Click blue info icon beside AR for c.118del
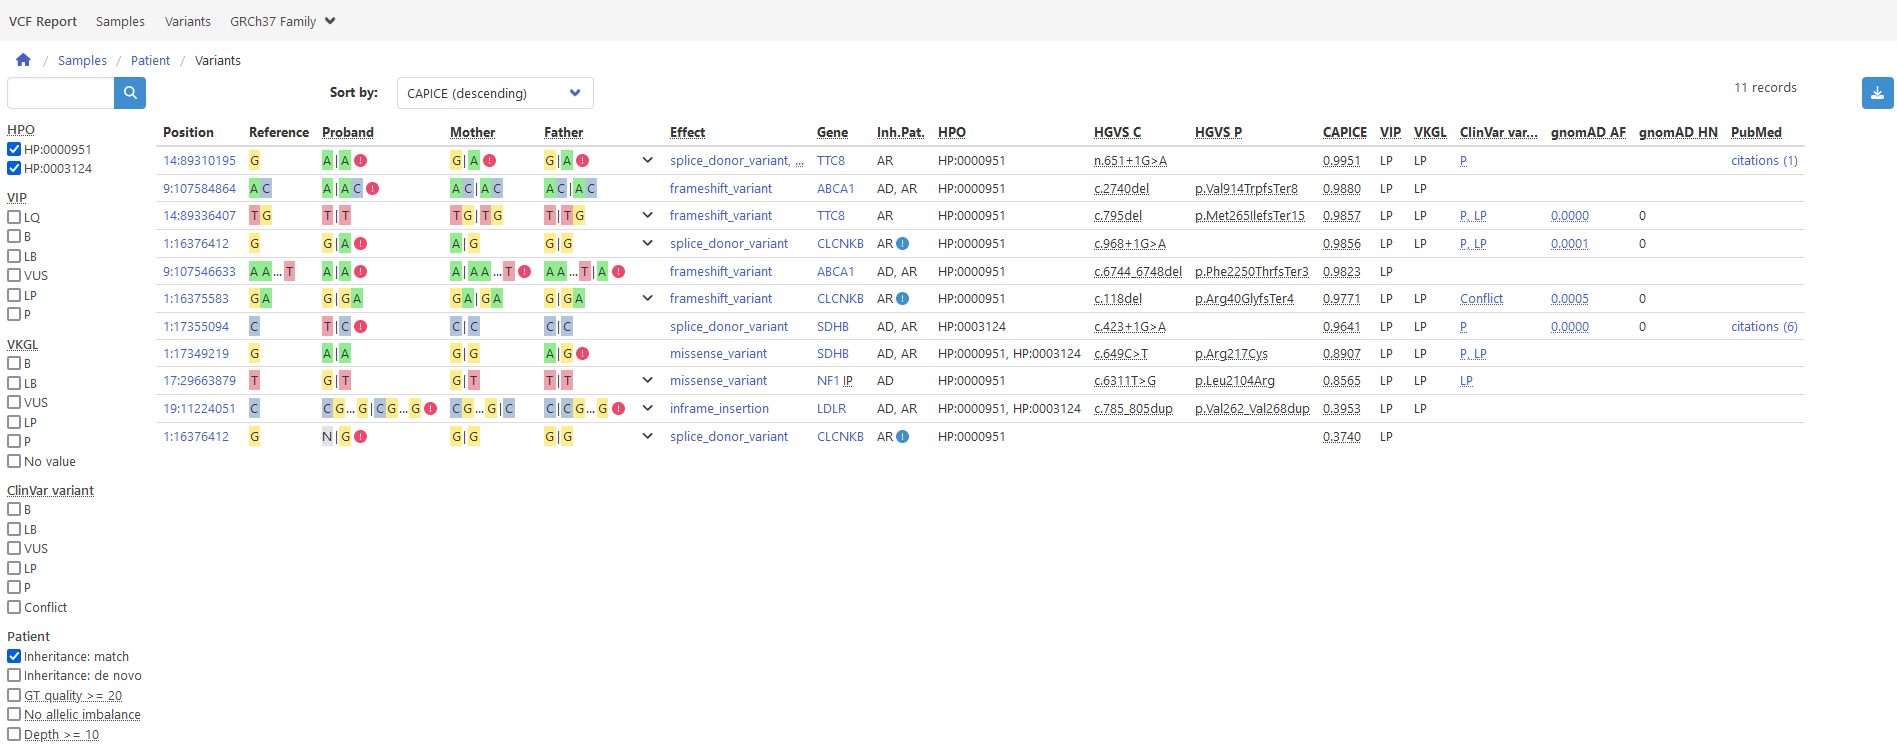Screen dimensions: 1897x749 tap(903, 298)
